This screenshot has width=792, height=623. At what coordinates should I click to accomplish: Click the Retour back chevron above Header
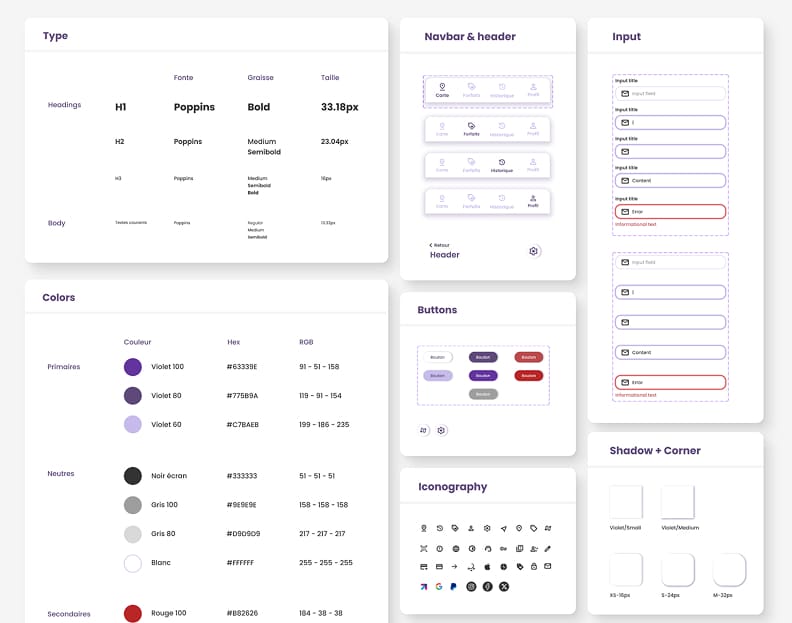[x=431, y=245]
